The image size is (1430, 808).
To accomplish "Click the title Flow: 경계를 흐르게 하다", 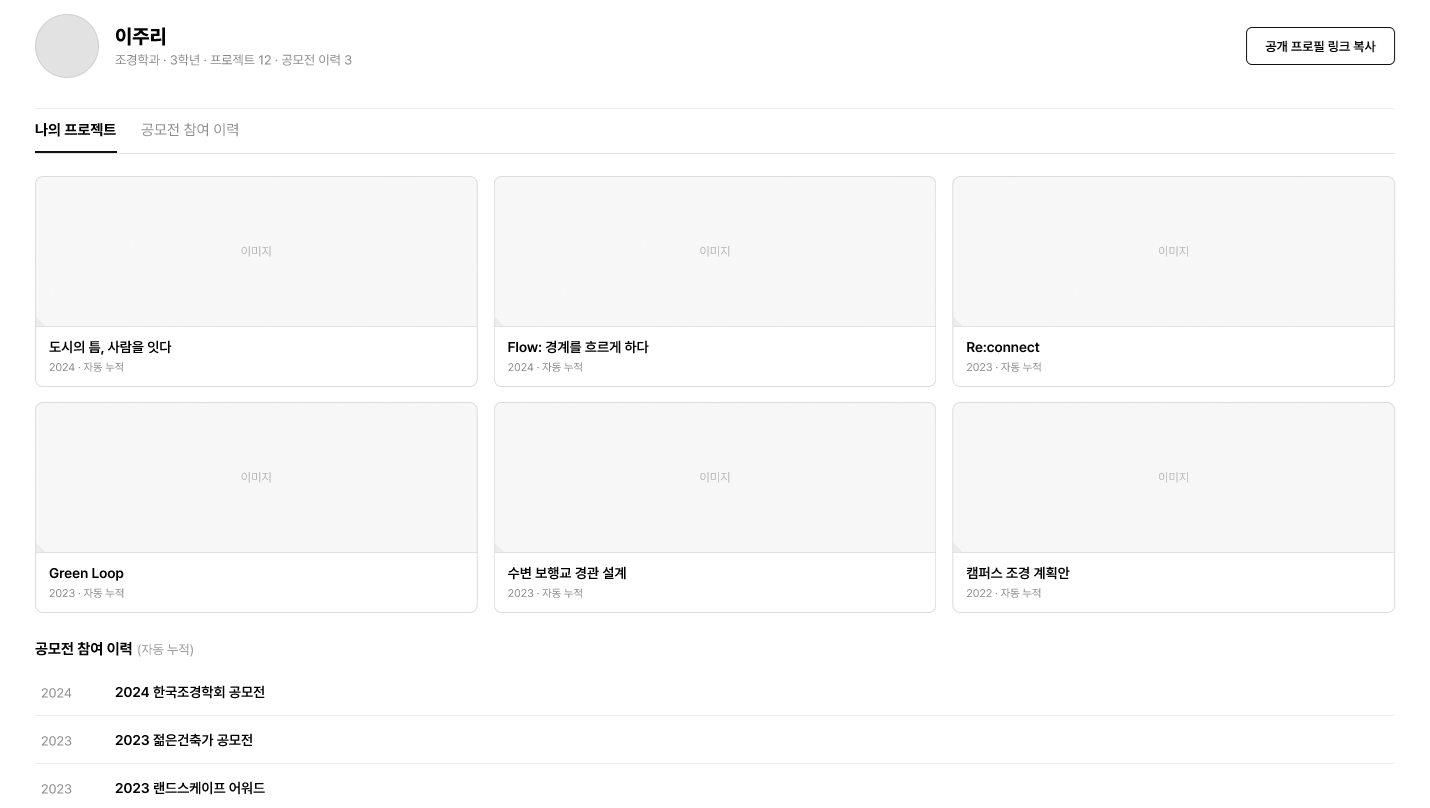I will click(578, 347).
